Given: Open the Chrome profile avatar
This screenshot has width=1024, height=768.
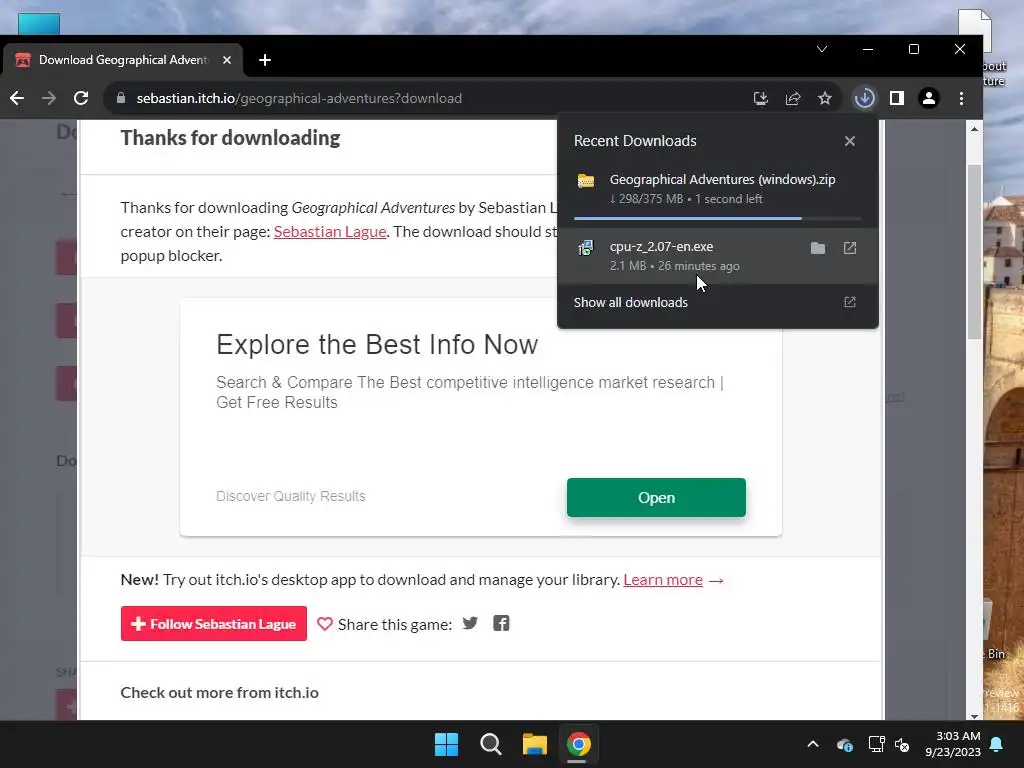Looking at the screenshot, I should [929, 99].
